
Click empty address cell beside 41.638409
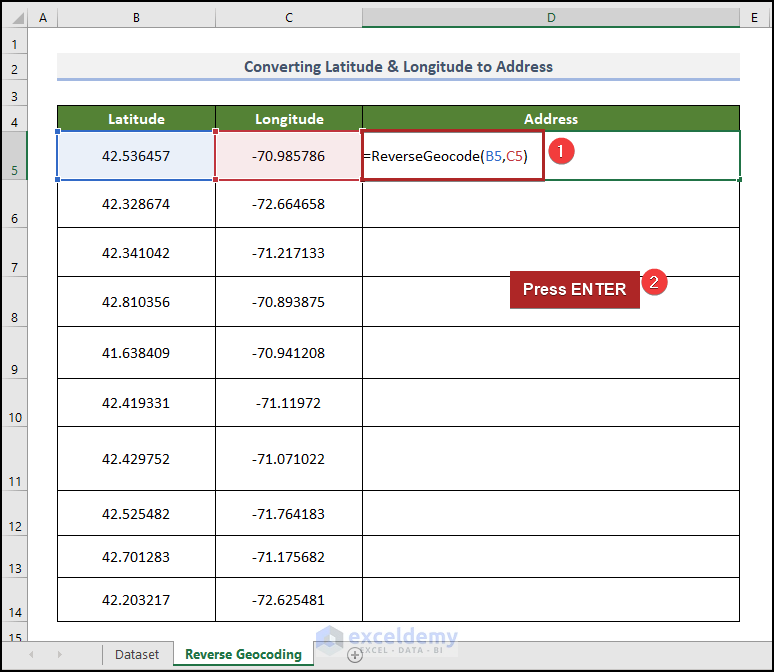[551, 353]
